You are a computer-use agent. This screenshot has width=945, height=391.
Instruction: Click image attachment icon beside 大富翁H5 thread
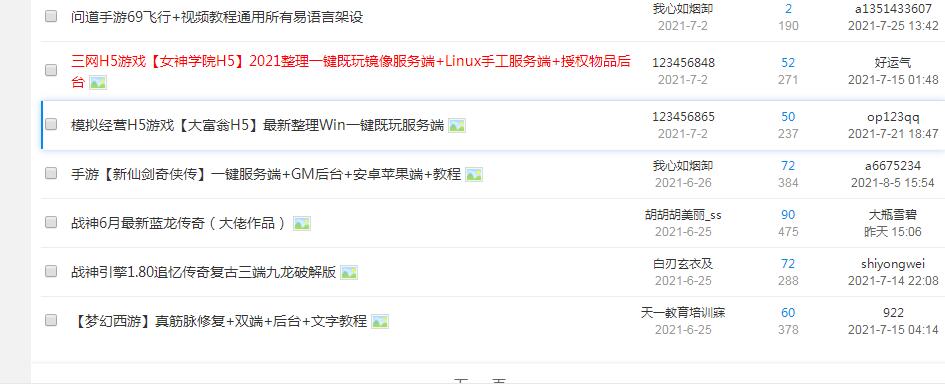(x=457, y=126)
